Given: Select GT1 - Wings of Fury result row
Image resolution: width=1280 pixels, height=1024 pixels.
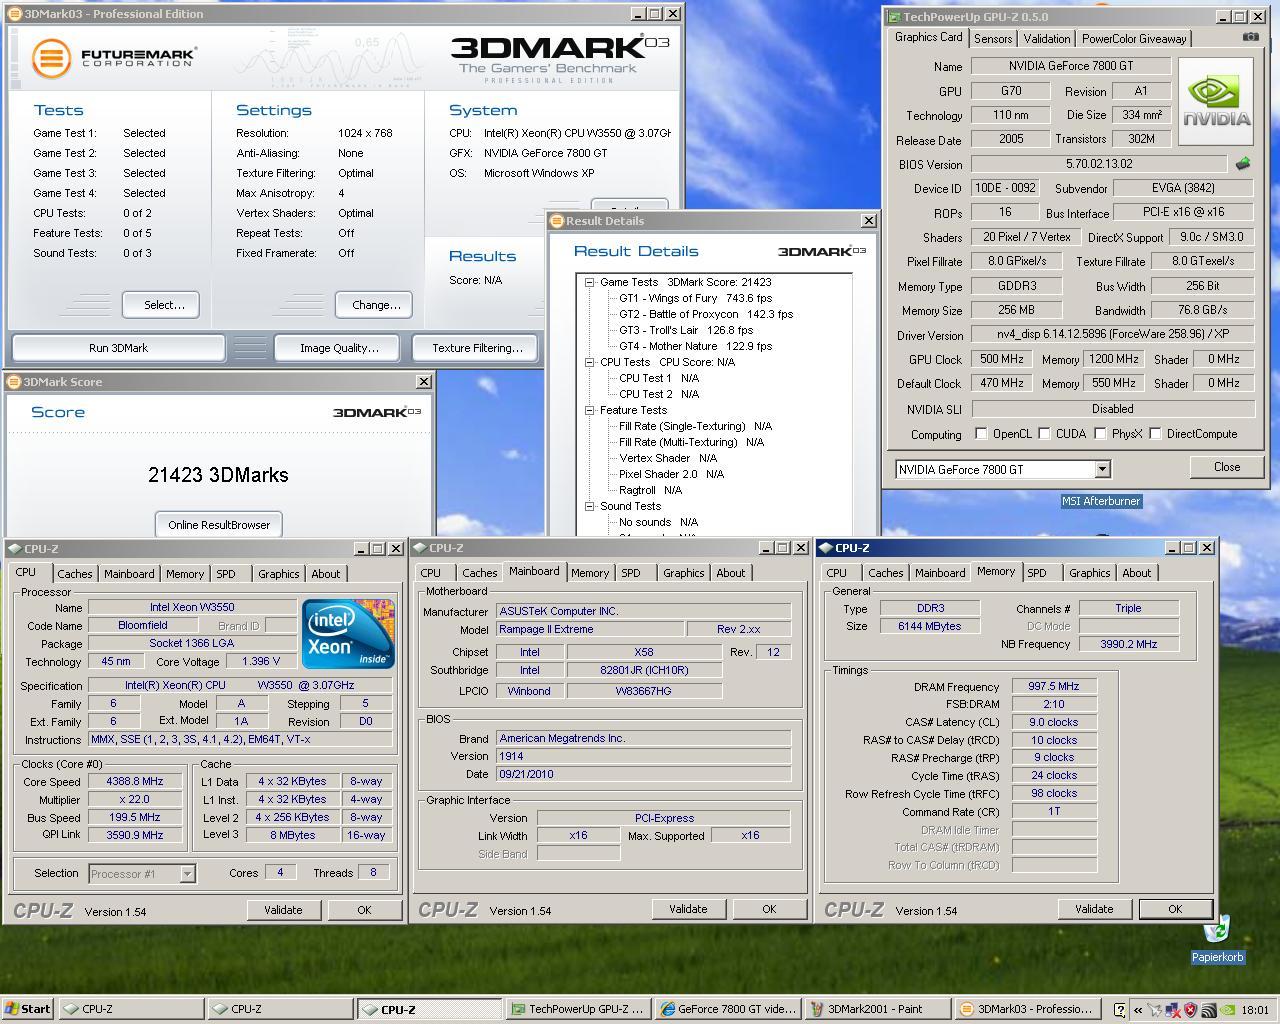Looking at the screenshot, I should (695, 298).
